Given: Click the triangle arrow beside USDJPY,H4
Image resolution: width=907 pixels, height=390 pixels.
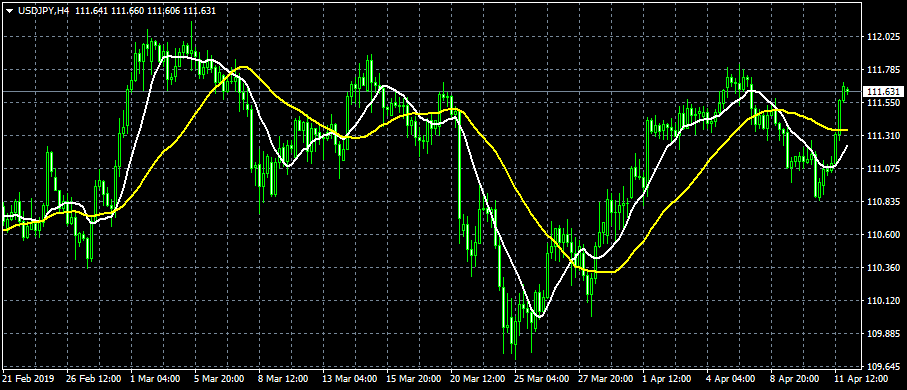Looking at the screenshot, I should pos(9,10).
